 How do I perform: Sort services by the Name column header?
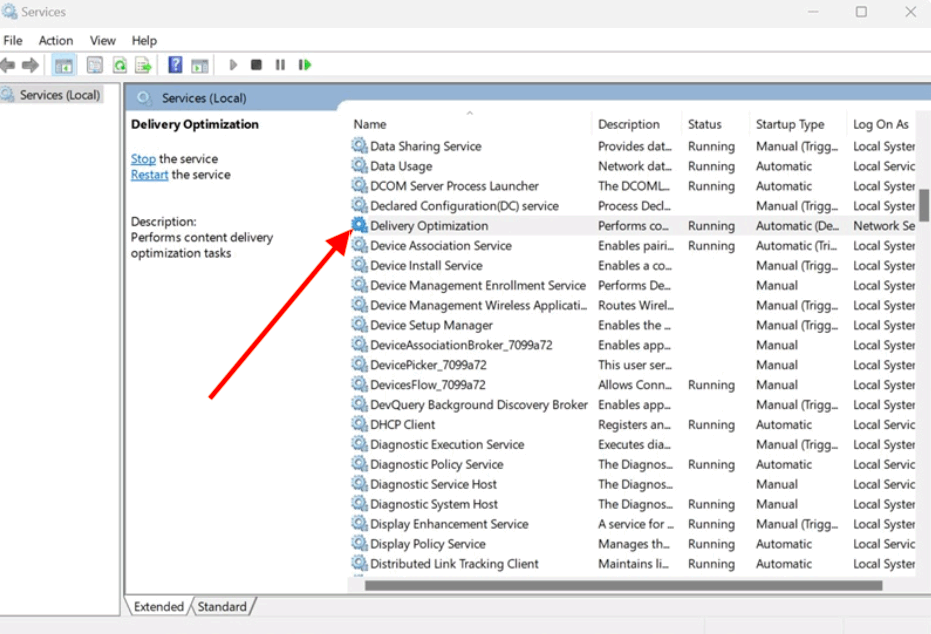370,124
